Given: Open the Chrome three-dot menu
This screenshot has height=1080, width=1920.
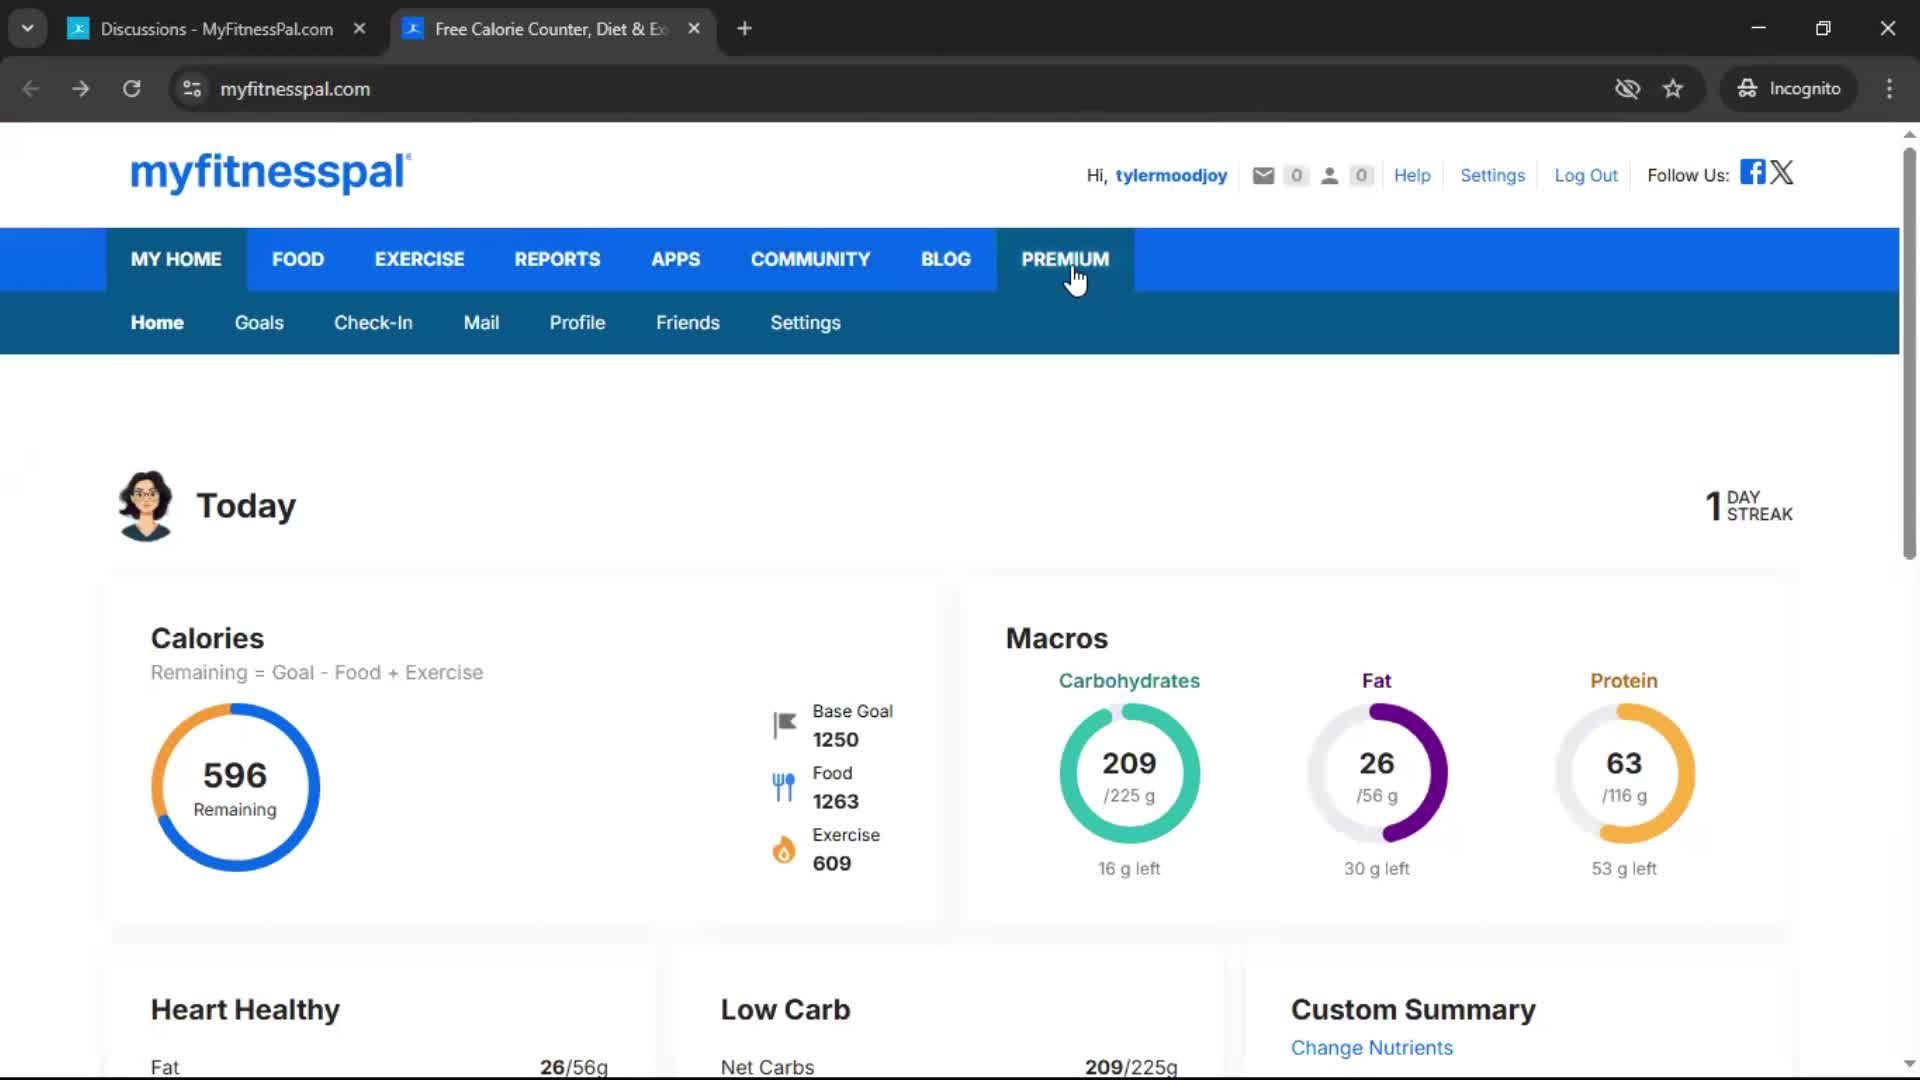Looking at the screenshot, I should (x=1889, y=89).
